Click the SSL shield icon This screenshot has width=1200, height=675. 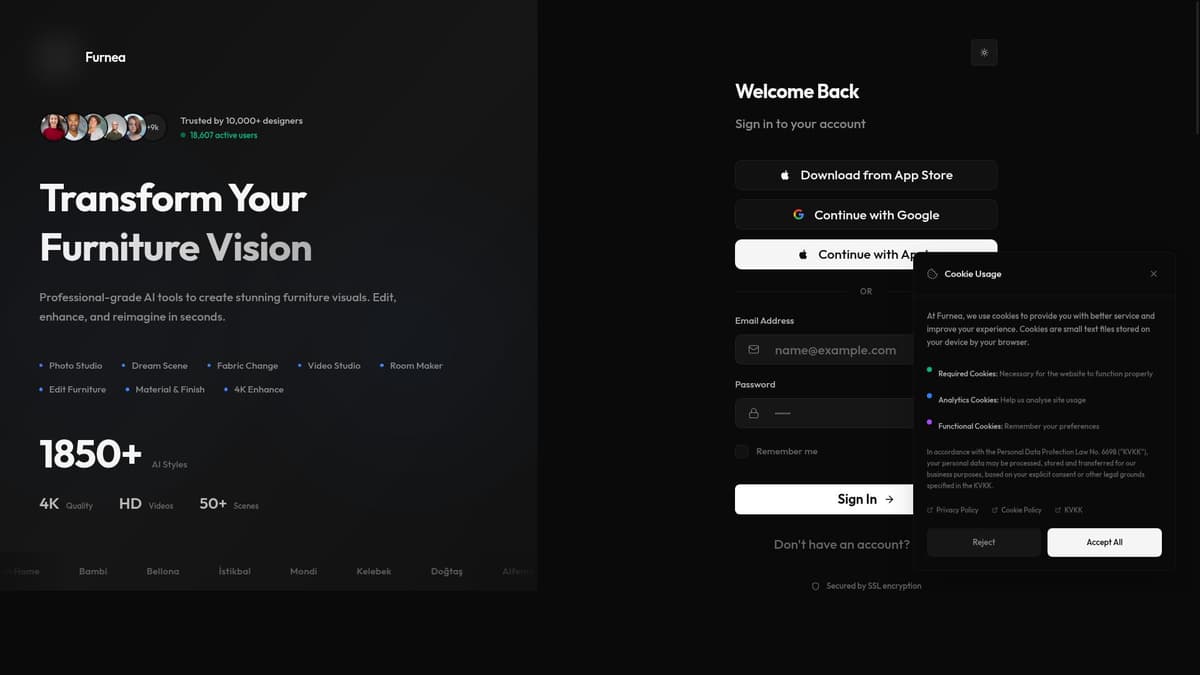click(815, 586)
